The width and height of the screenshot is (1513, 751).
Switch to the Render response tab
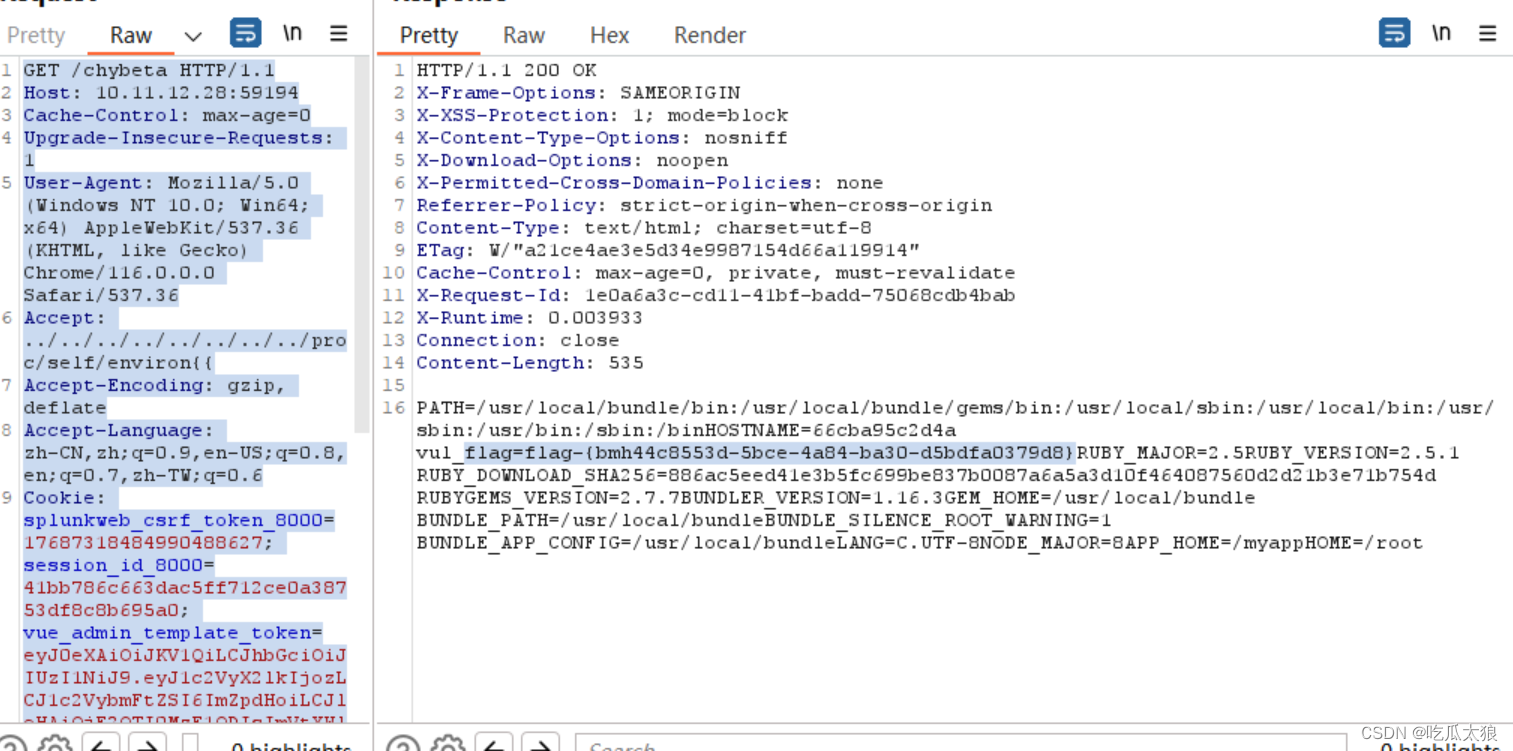point(709,35)
